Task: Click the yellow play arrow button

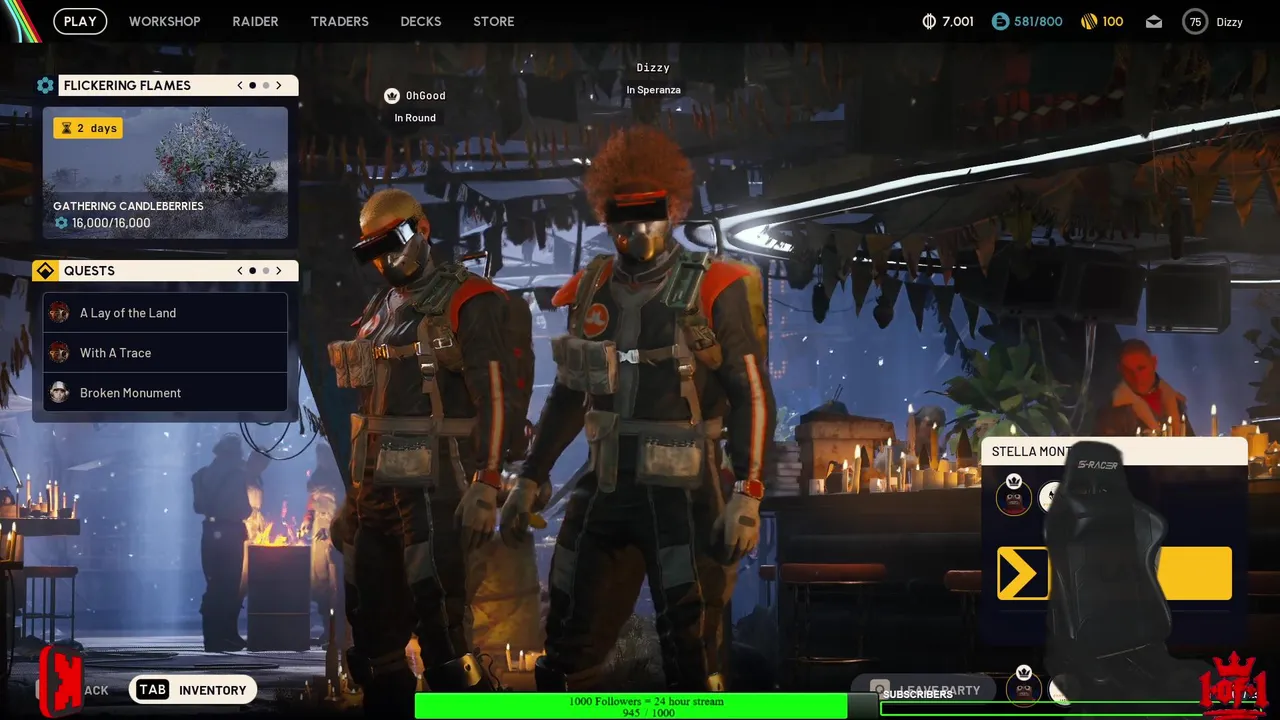Action: [x=1023, y=574]
